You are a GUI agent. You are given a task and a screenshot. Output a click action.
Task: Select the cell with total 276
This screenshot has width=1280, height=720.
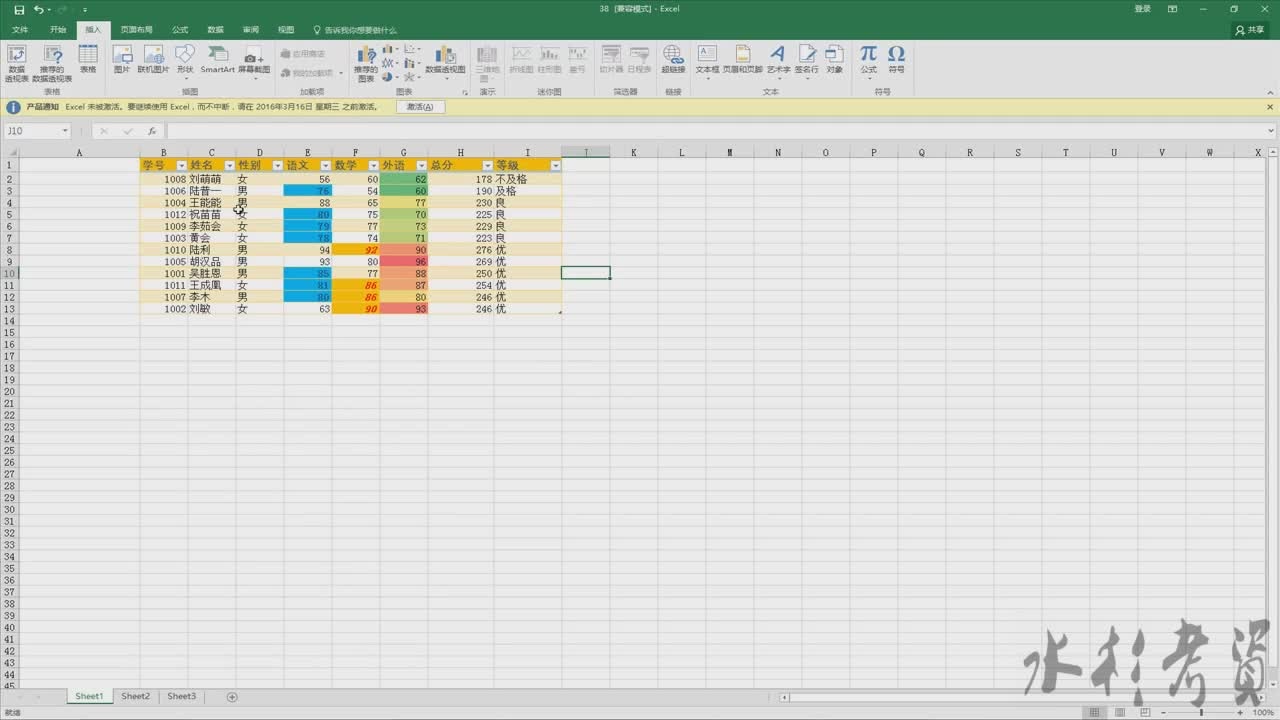tap(461, 250)
